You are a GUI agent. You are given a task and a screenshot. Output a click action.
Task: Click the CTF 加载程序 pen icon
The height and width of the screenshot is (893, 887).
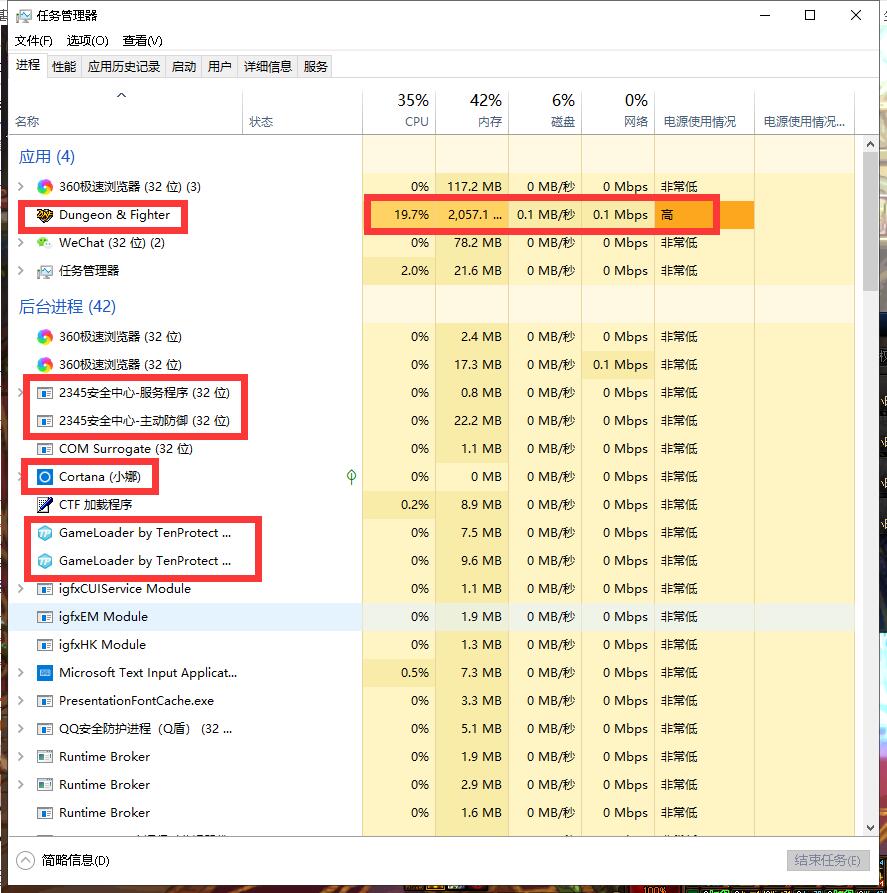44,505
